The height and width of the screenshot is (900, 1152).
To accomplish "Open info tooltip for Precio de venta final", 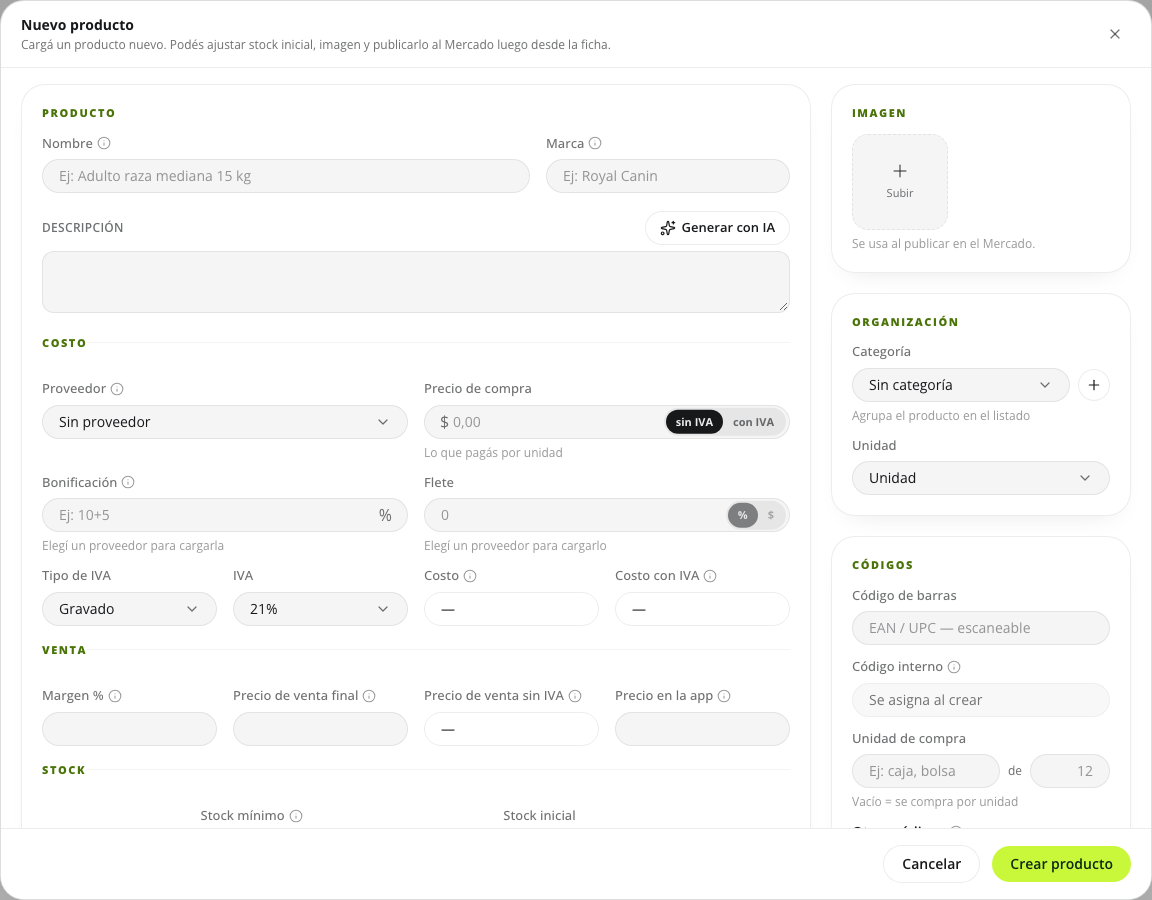I will [x=369, y=696].
